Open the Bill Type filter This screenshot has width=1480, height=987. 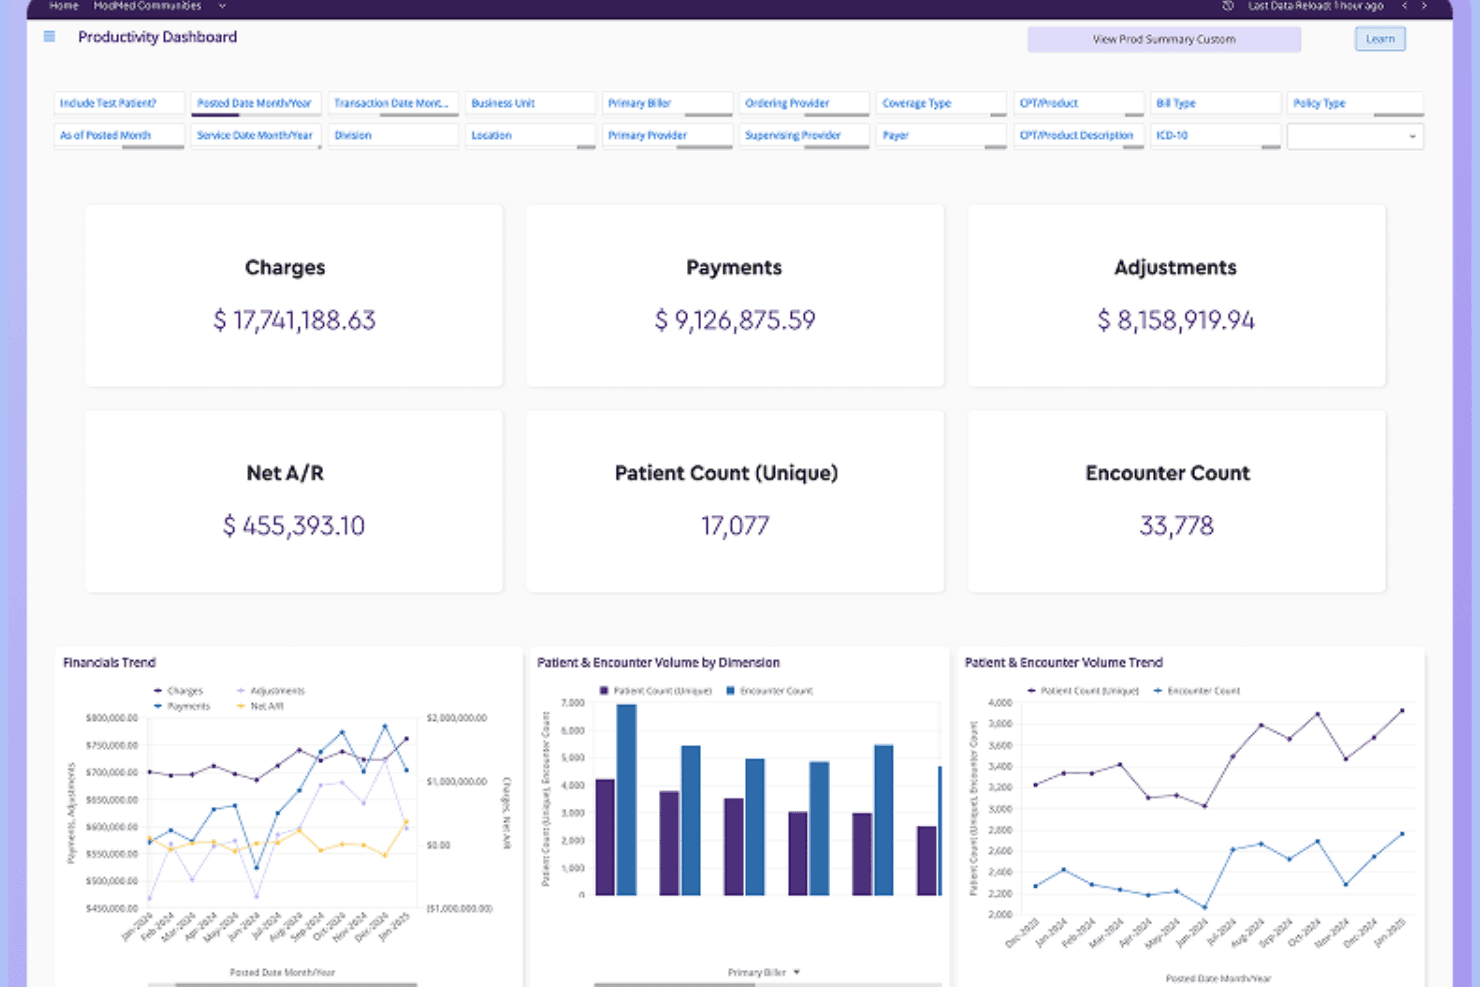1215,103
